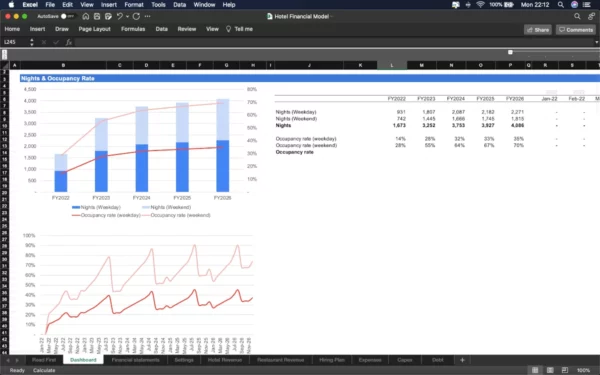Click into the formula bar input
The image size is (600, 375).
coord(333,42)
